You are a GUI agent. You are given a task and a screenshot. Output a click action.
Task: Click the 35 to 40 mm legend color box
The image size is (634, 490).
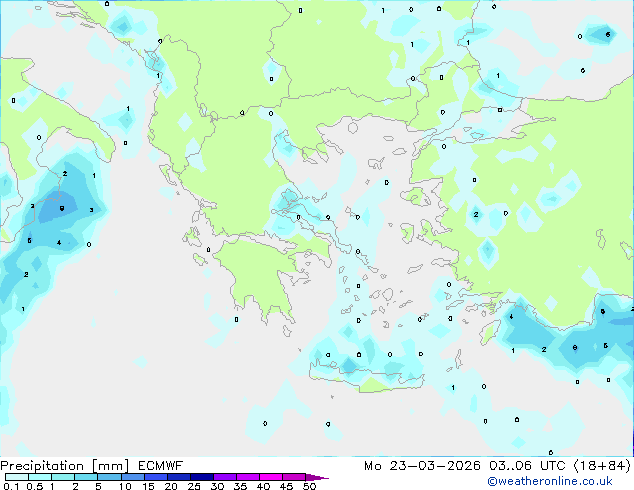247,477
